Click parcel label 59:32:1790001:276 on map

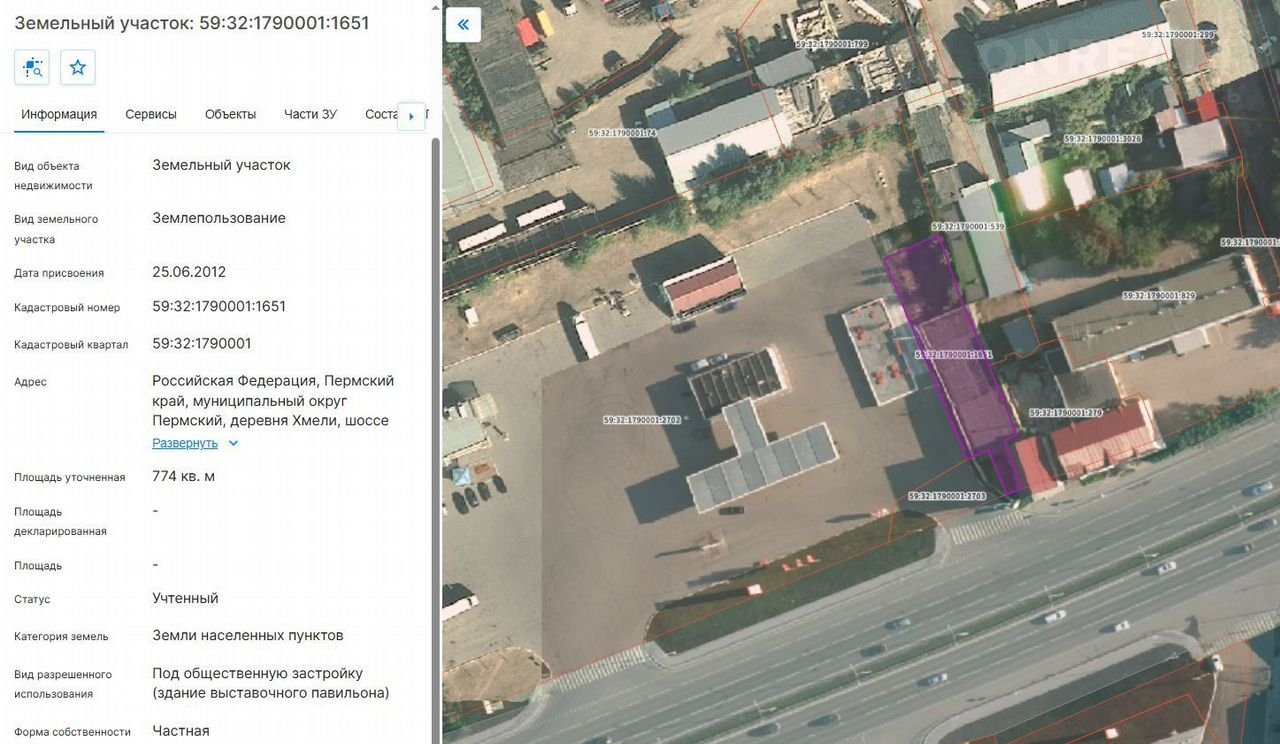point(1065,413)
